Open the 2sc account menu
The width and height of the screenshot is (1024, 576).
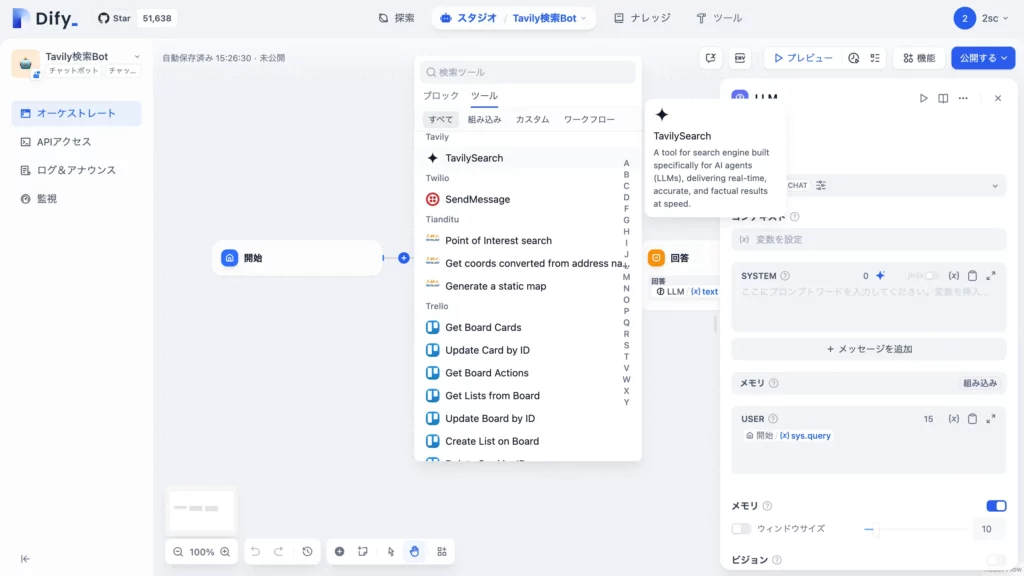(990, 17)
